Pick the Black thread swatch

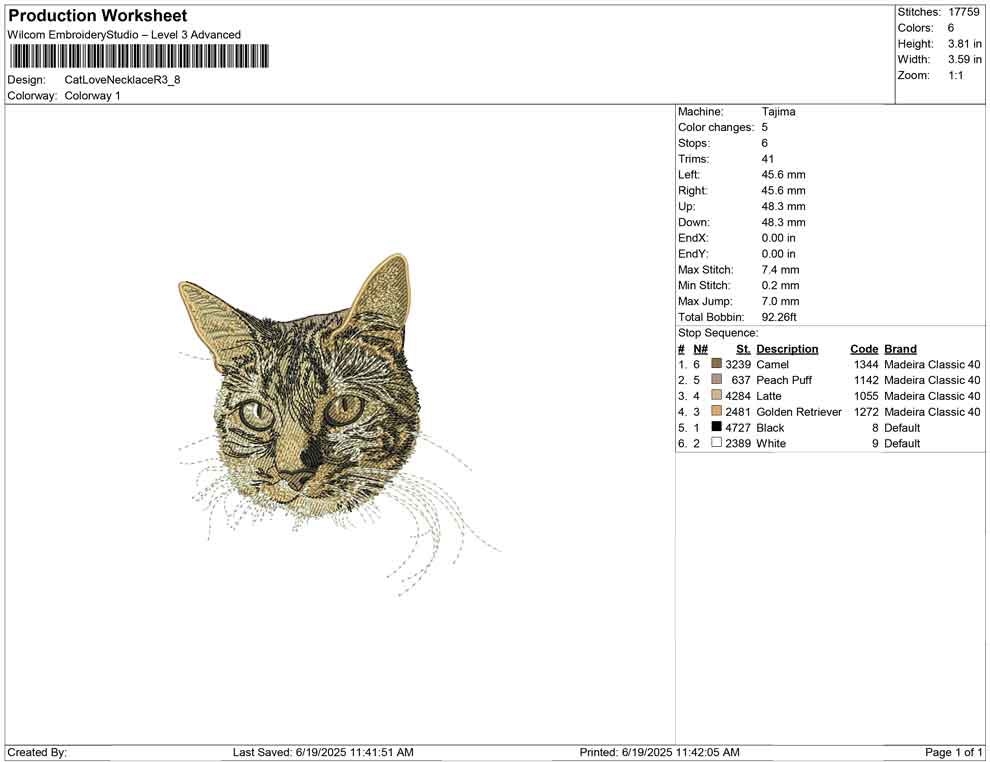point(716,427)
